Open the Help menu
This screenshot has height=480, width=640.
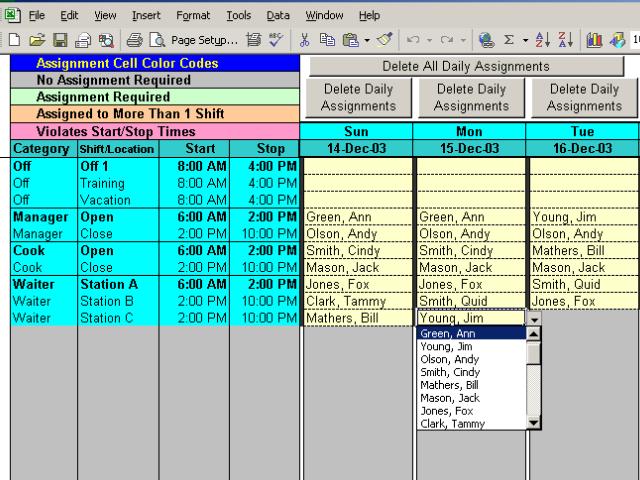tap(369, 16)
